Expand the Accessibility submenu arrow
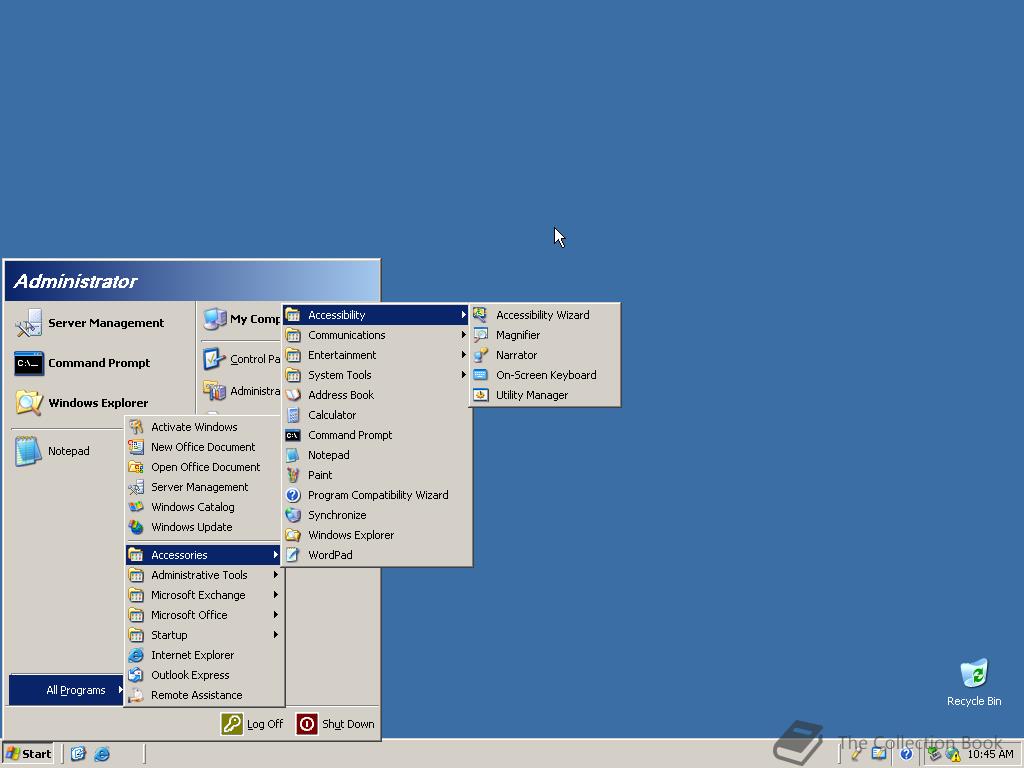The height and width of the screenshot is (768, 1024). (464, 315)
